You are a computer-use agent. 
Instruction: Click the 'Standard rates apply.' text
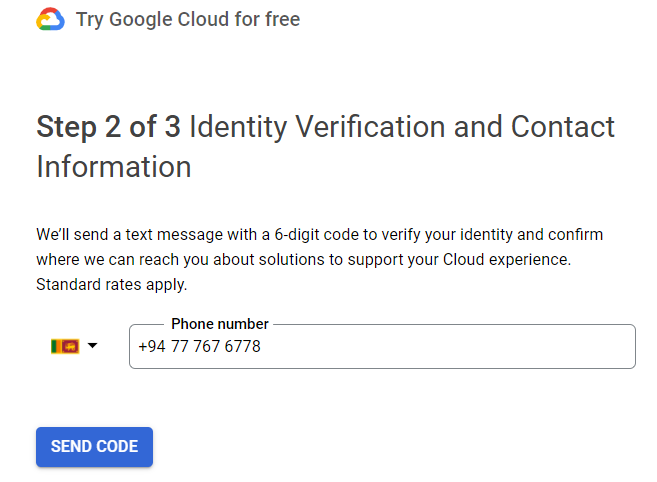point(111,285)
